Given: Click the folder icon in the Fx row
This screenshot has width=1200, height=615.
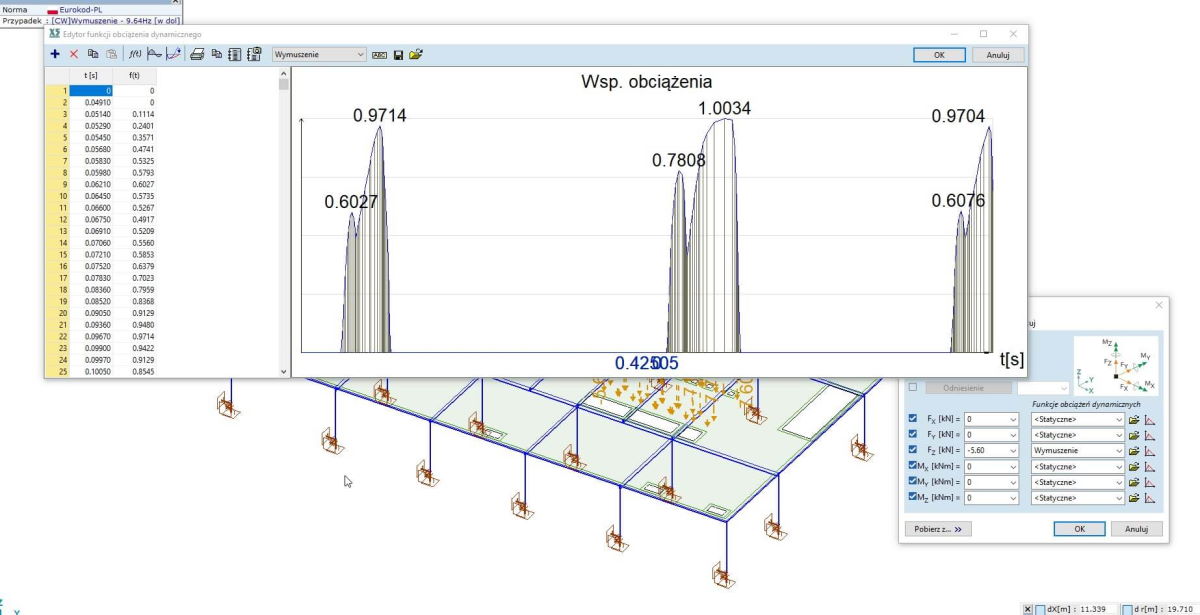Looking at the screenshot, I should [1134, 419].
